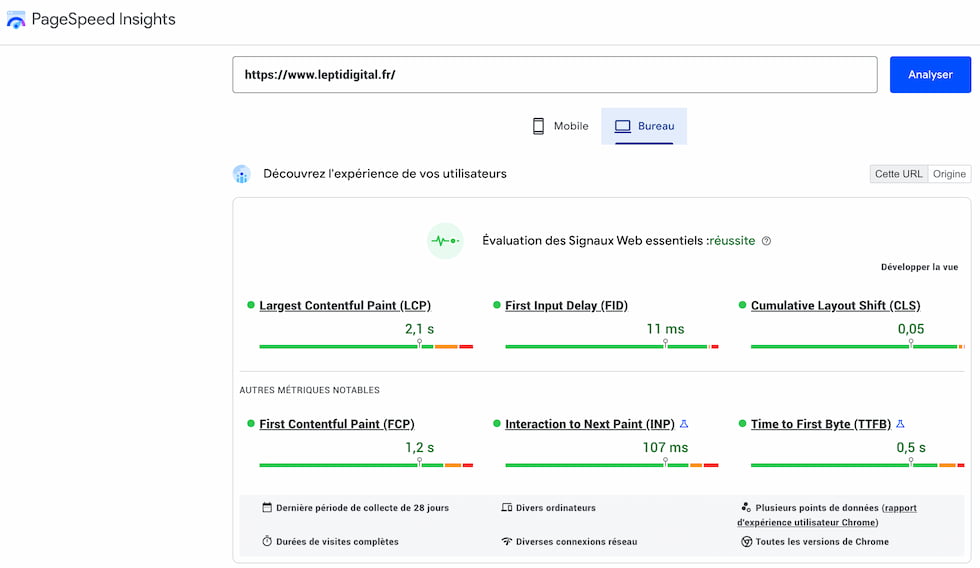Click the calendar icon for collecte period
The width and height of the screenshot is (980, 568).
tap(267, 507)
